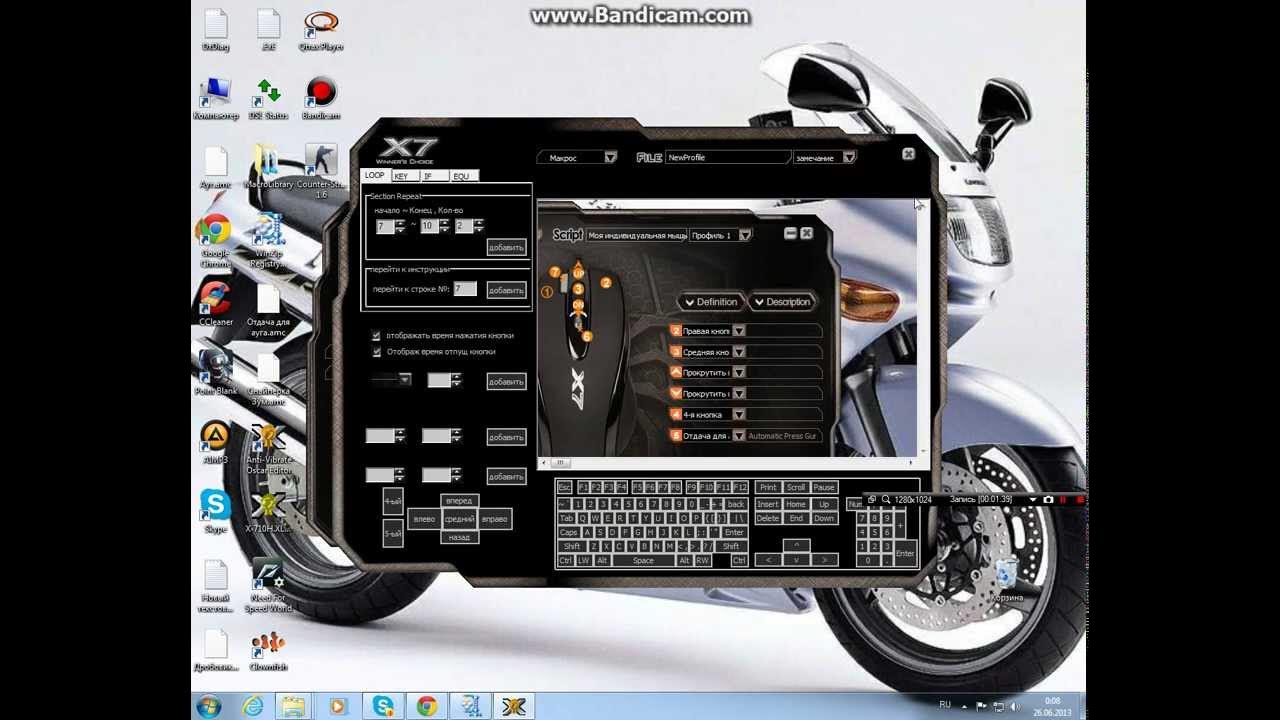Screen dimensions: 1280x720
Task: Expand the Description section
Action: tap(781, 301)
